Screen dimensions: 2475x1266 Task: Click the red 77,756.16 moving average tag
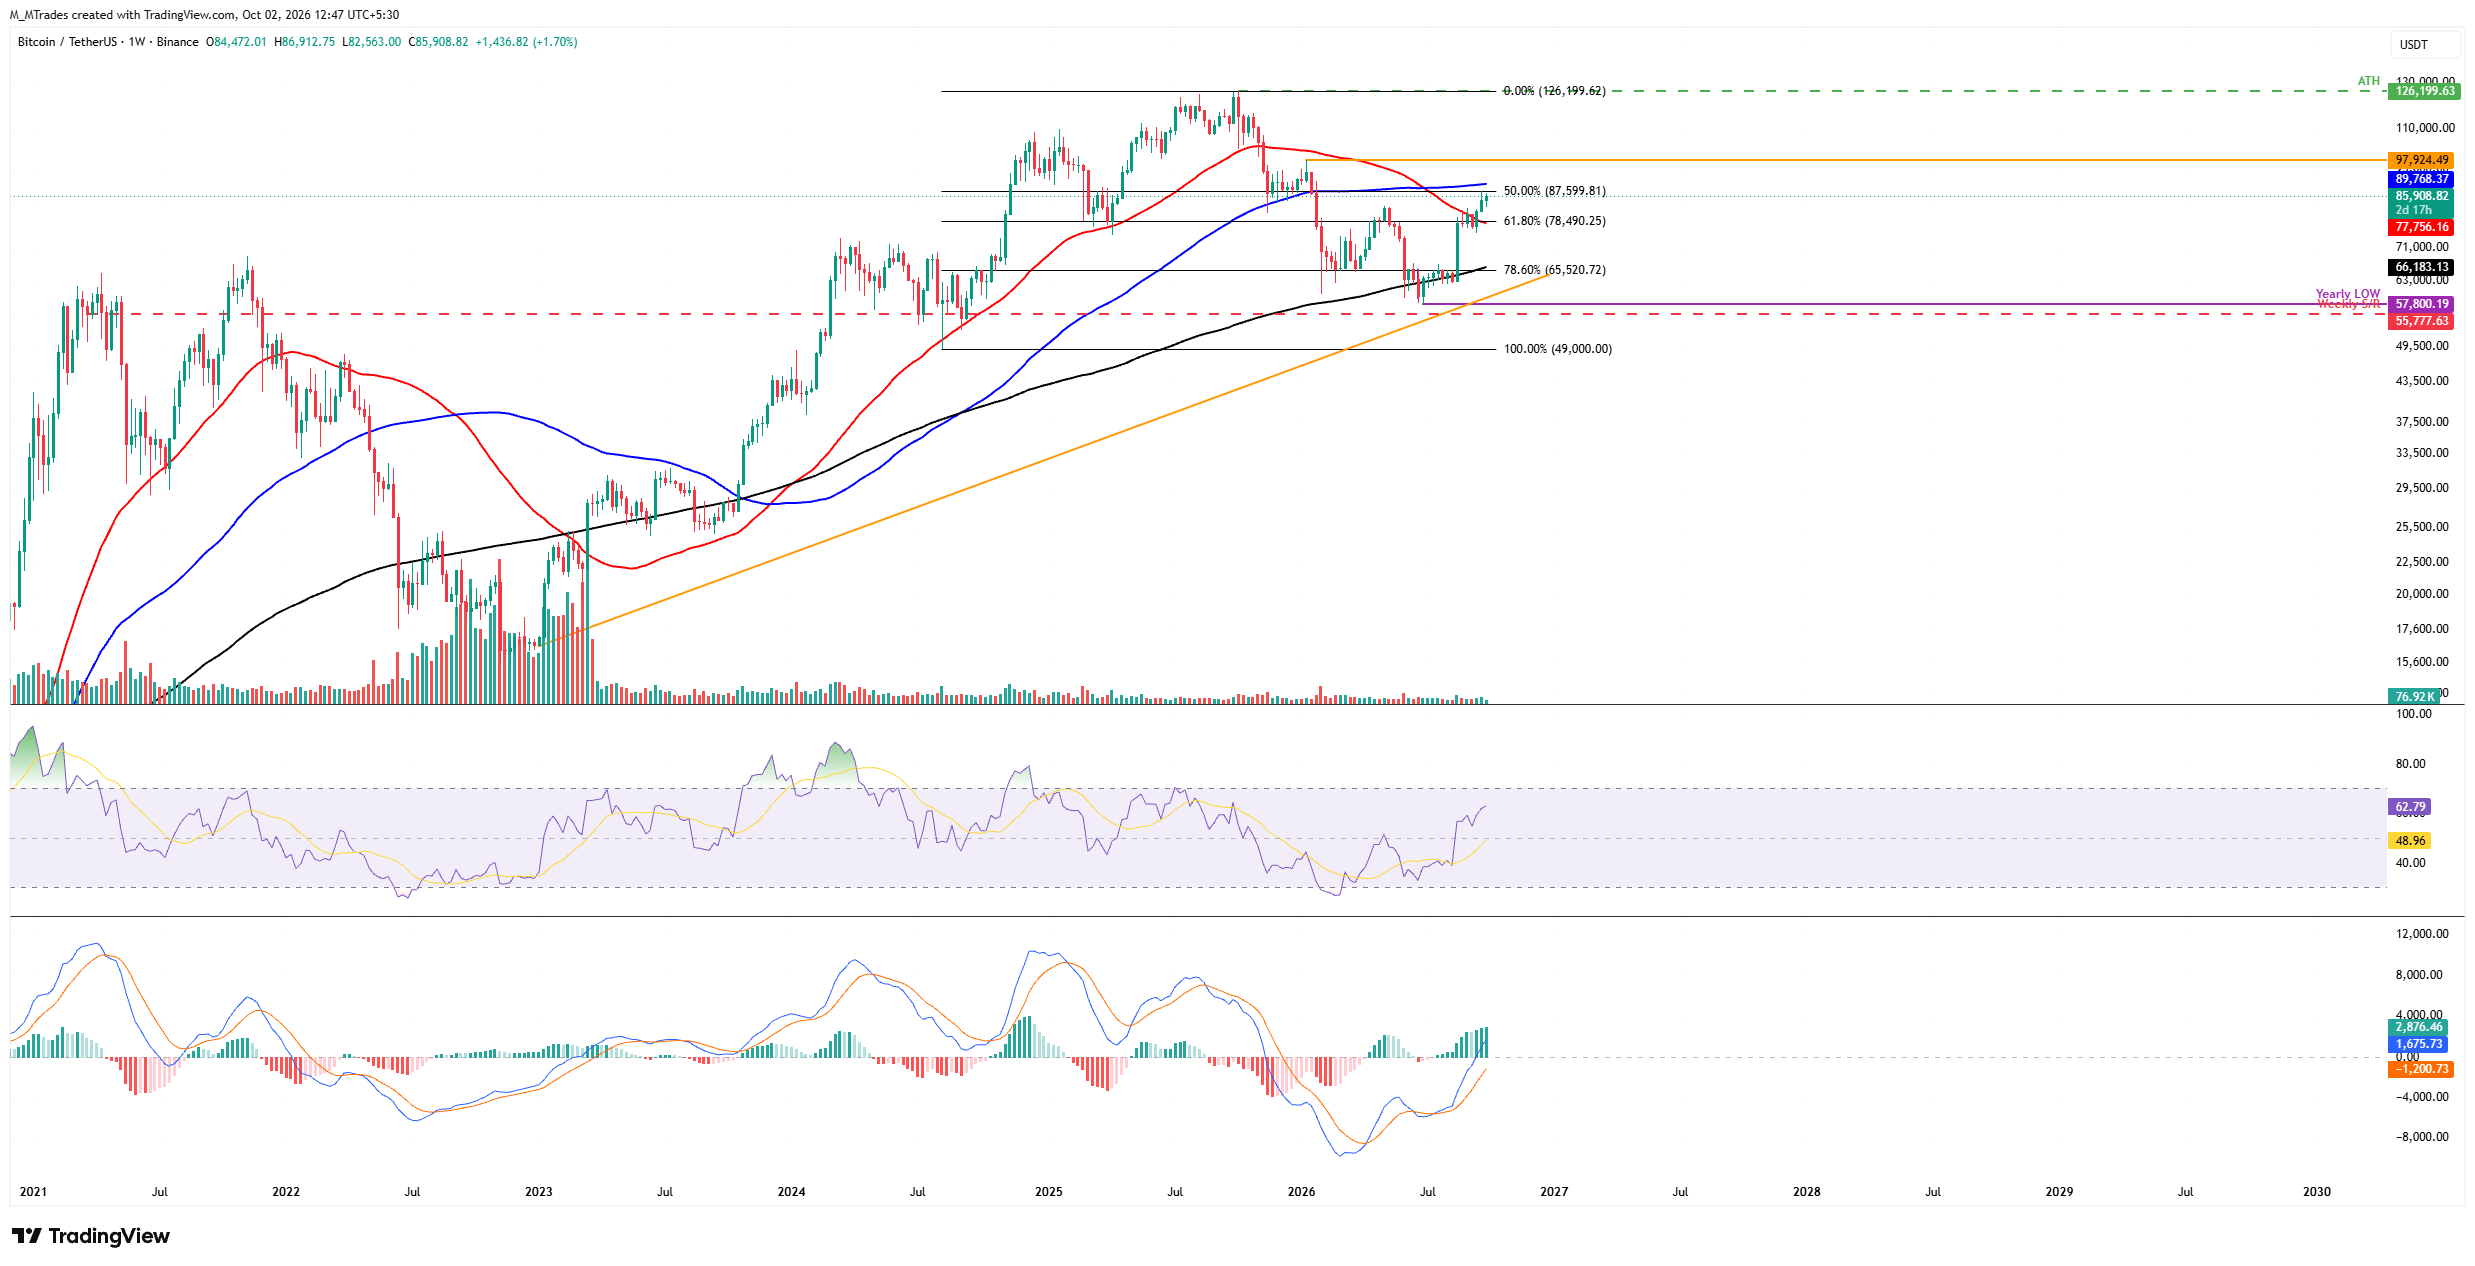[2421, 227]
